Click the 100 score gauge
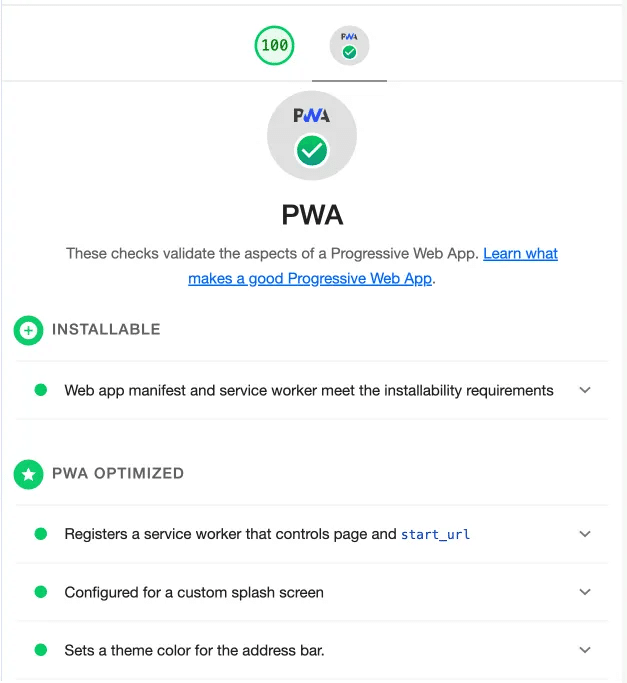This screenshot has width=627, height=683. [x=274, y=46]
